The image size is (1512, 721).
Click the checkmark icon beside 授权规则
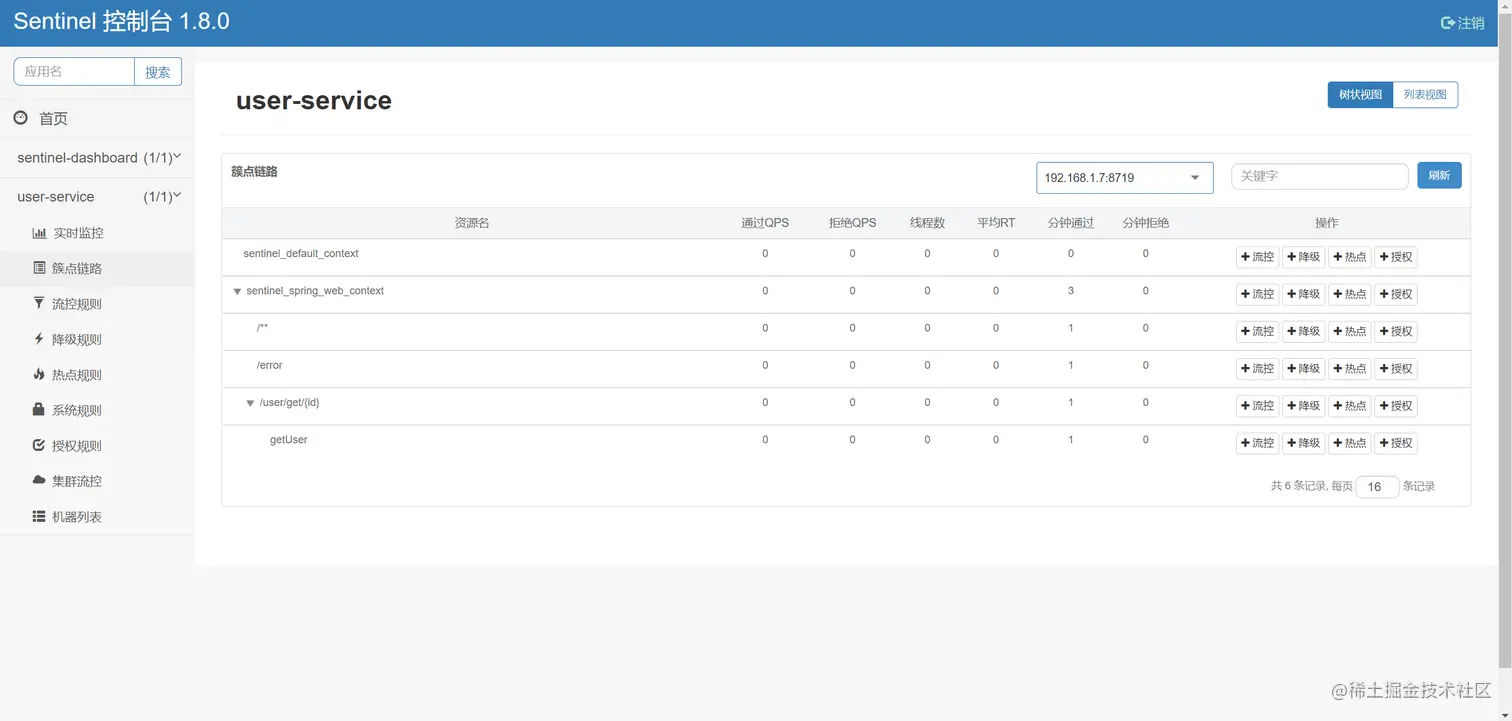[39, 445]
